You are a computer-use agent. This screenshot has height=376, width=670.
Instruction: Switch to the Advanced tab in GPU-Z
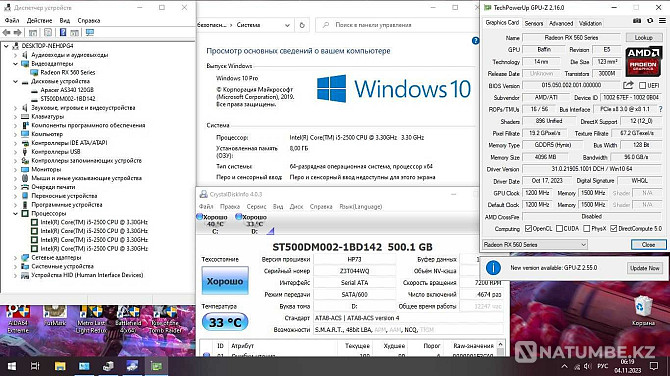point(561,23)
